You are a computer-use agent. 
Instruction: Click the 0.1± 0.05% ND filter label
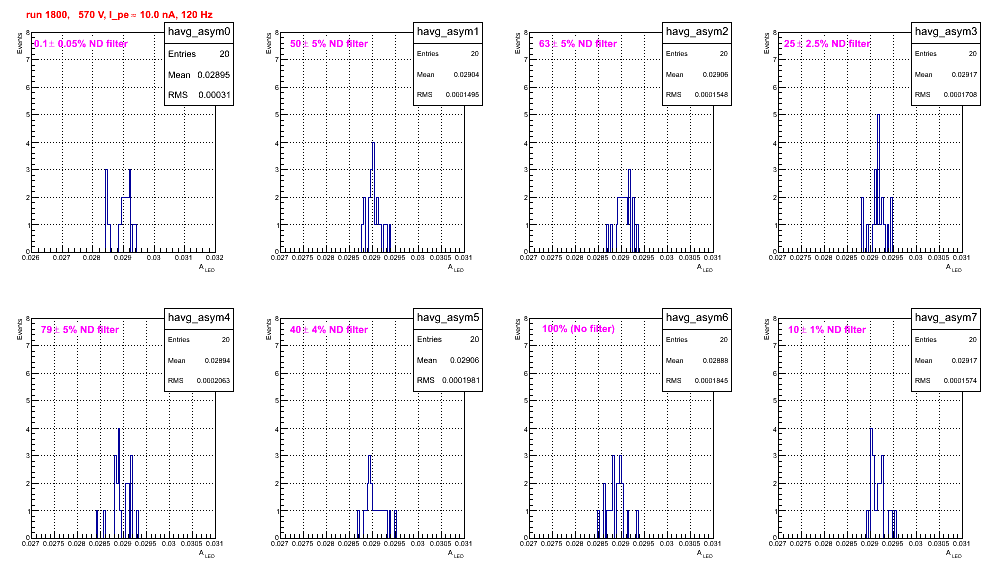pyautogui.click(x=81, y=44)
